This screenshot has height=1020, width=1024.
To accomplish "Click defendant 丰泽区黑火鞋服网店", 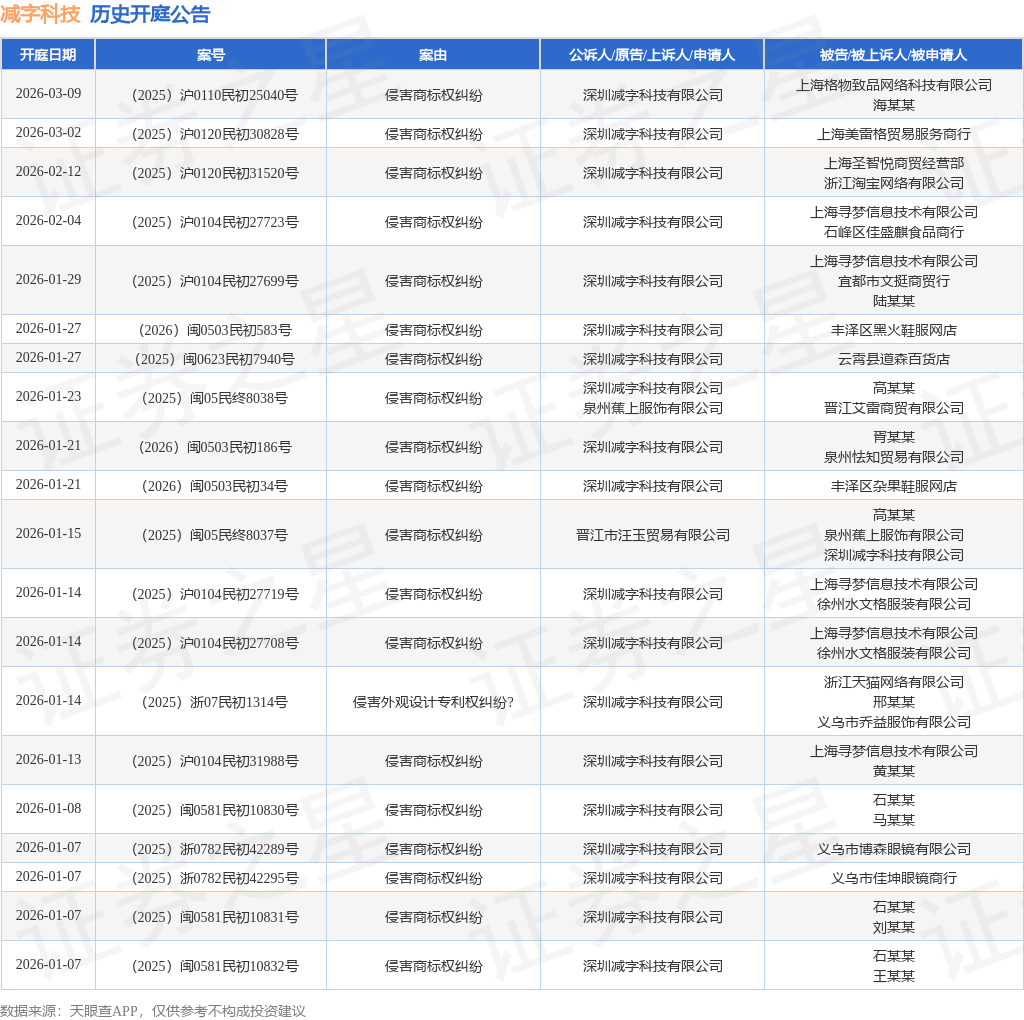I will 893,330.
